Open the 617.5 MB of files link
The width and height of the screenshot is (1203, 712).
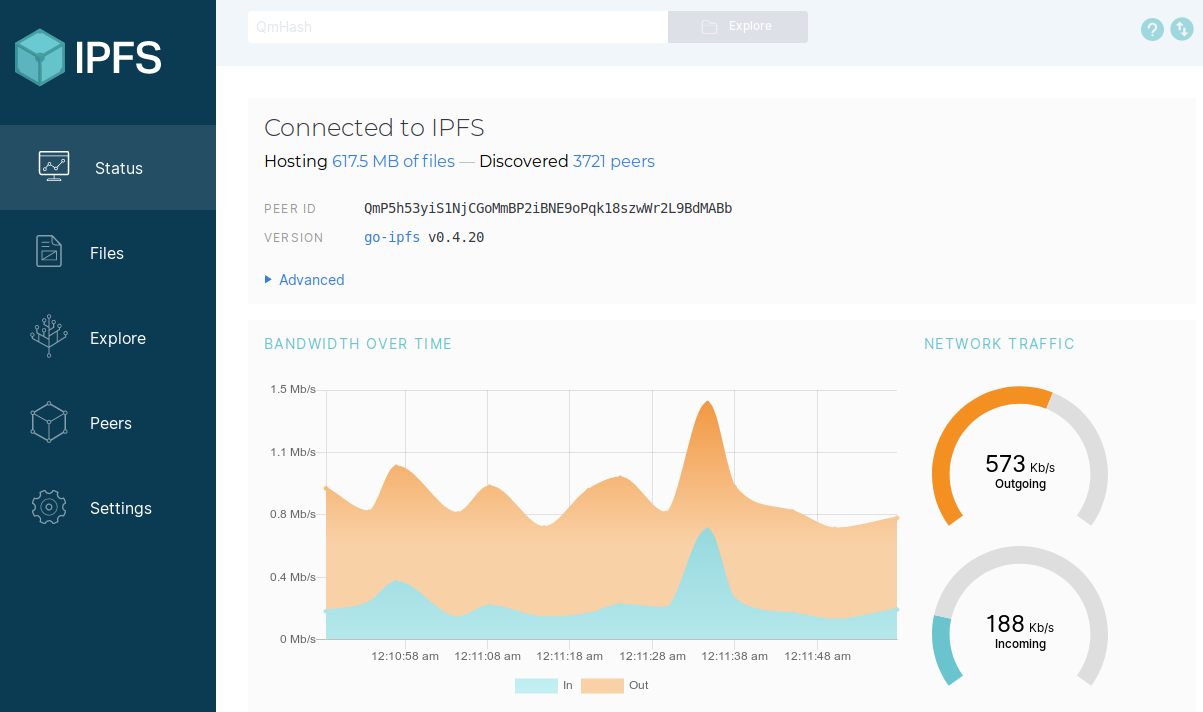click(394, 161)
